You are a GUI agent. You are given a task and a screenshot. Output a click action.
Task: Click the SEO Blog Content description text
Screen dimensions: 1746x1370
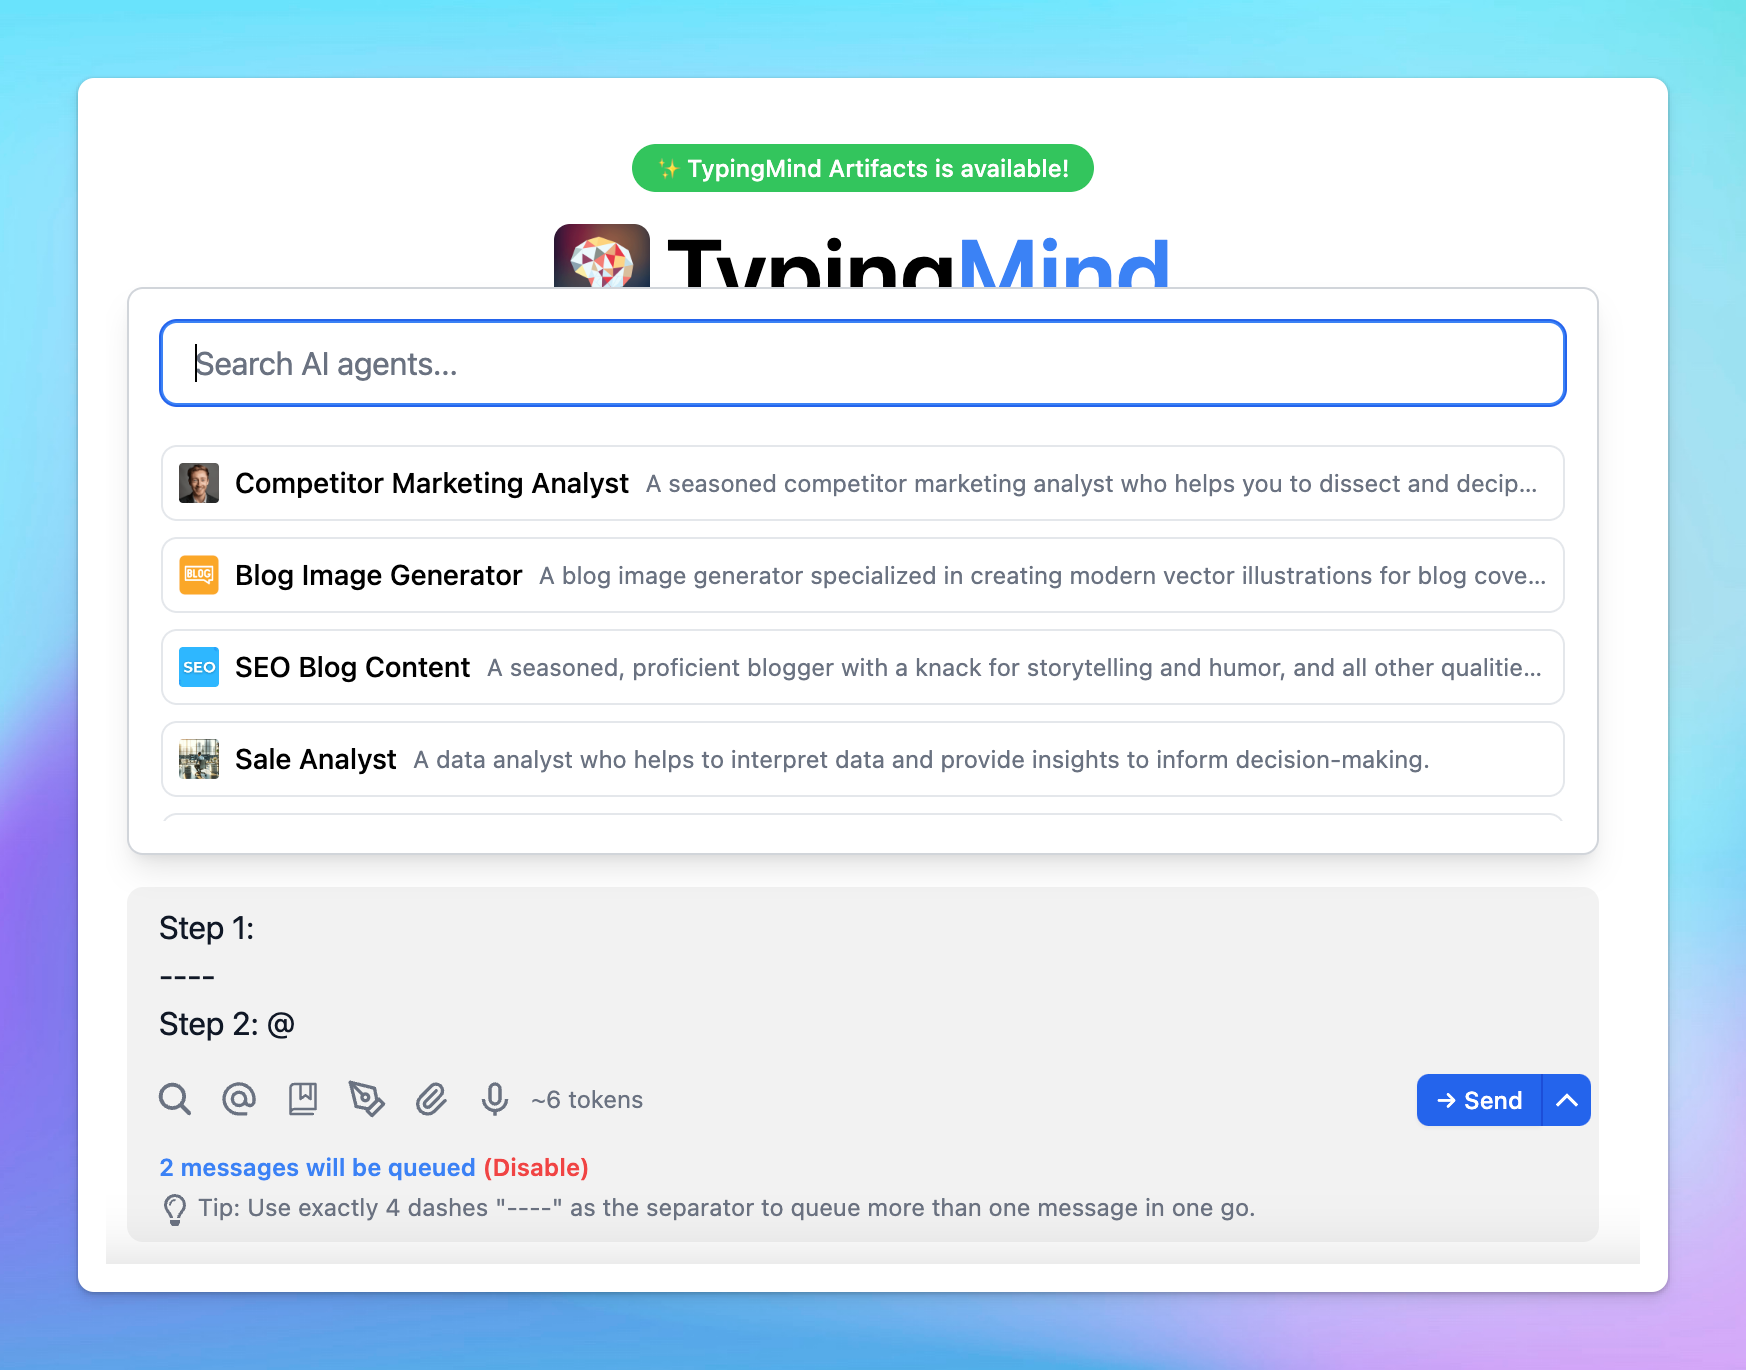[1014, 668]
